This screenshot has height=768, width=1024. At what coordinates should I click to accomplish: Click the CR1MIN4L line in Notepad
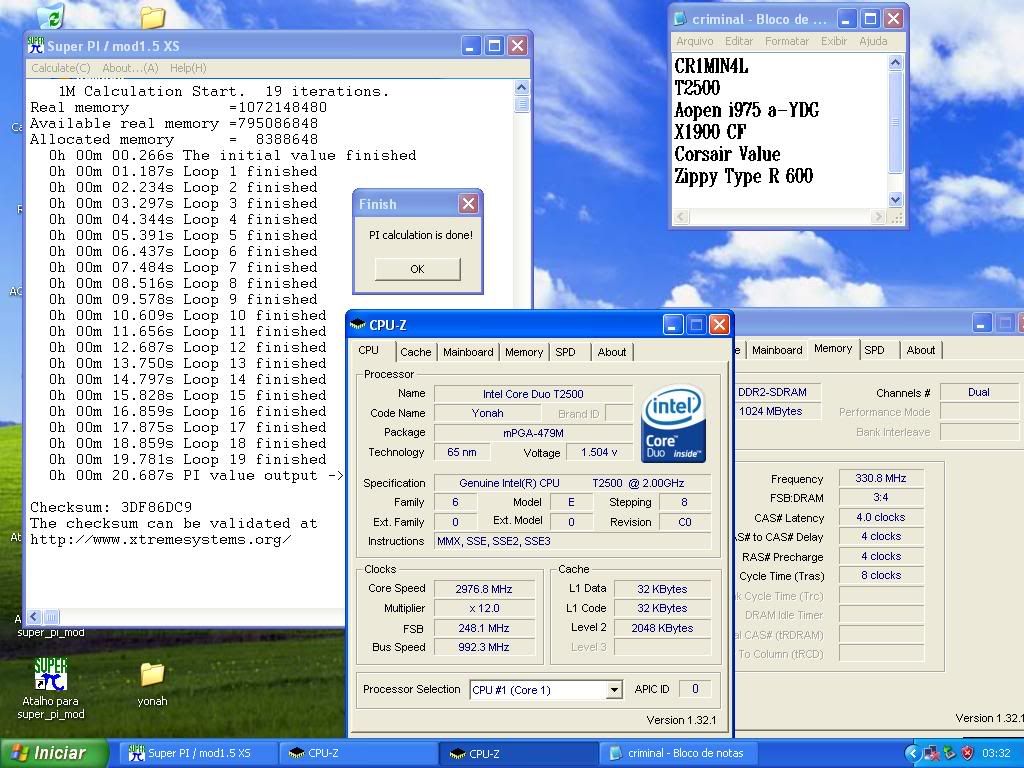point(711,66)
